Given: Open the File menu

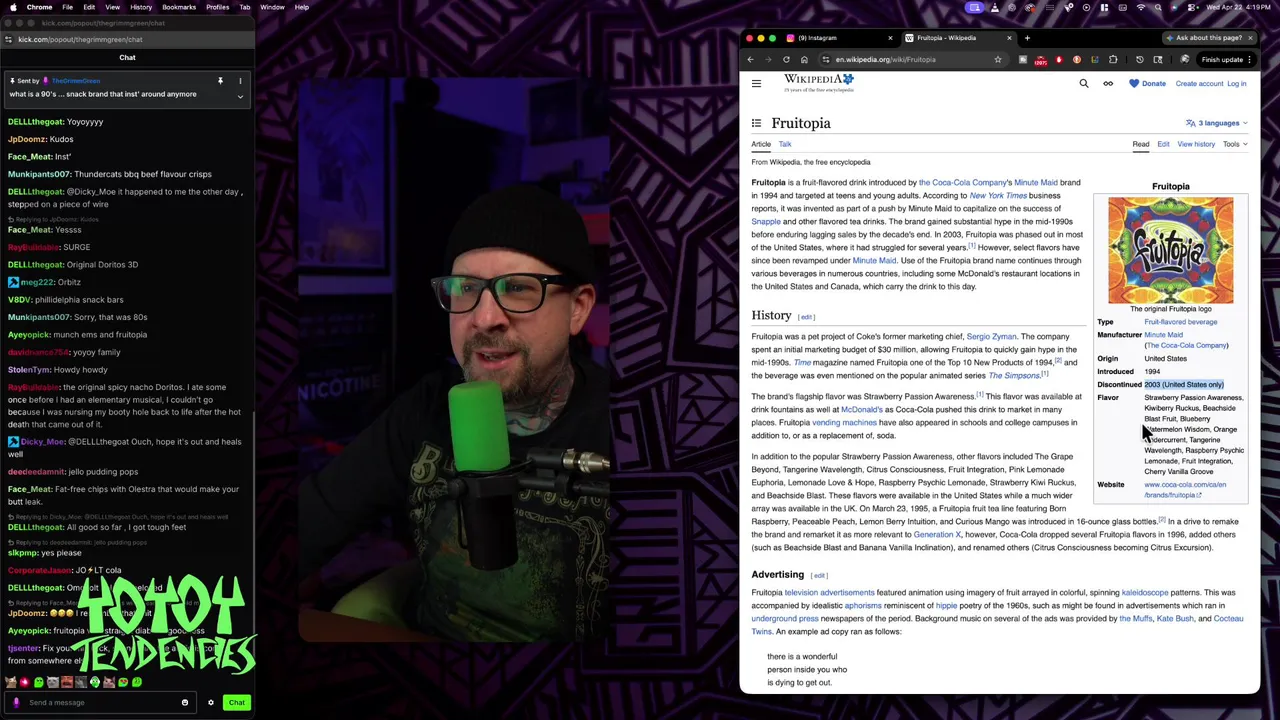Looking at the screenshot, I should (x=66, y=7).
